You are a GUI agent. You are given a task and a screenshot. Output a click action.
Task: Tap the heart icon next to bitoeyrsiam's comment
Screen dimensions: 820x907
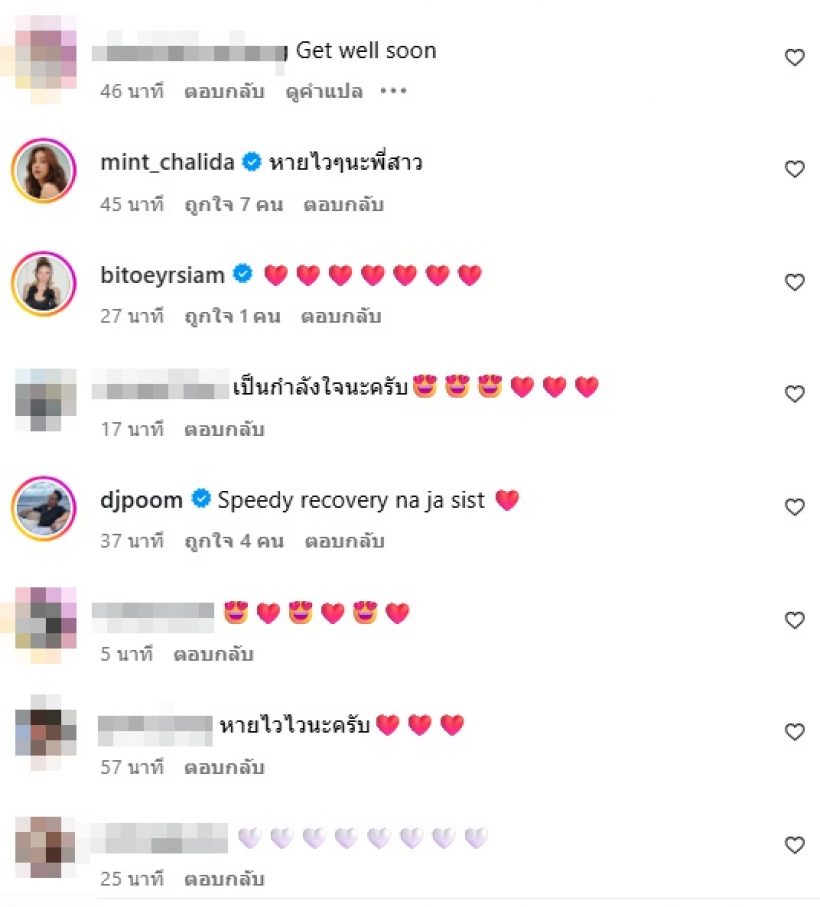click(794, 282)
